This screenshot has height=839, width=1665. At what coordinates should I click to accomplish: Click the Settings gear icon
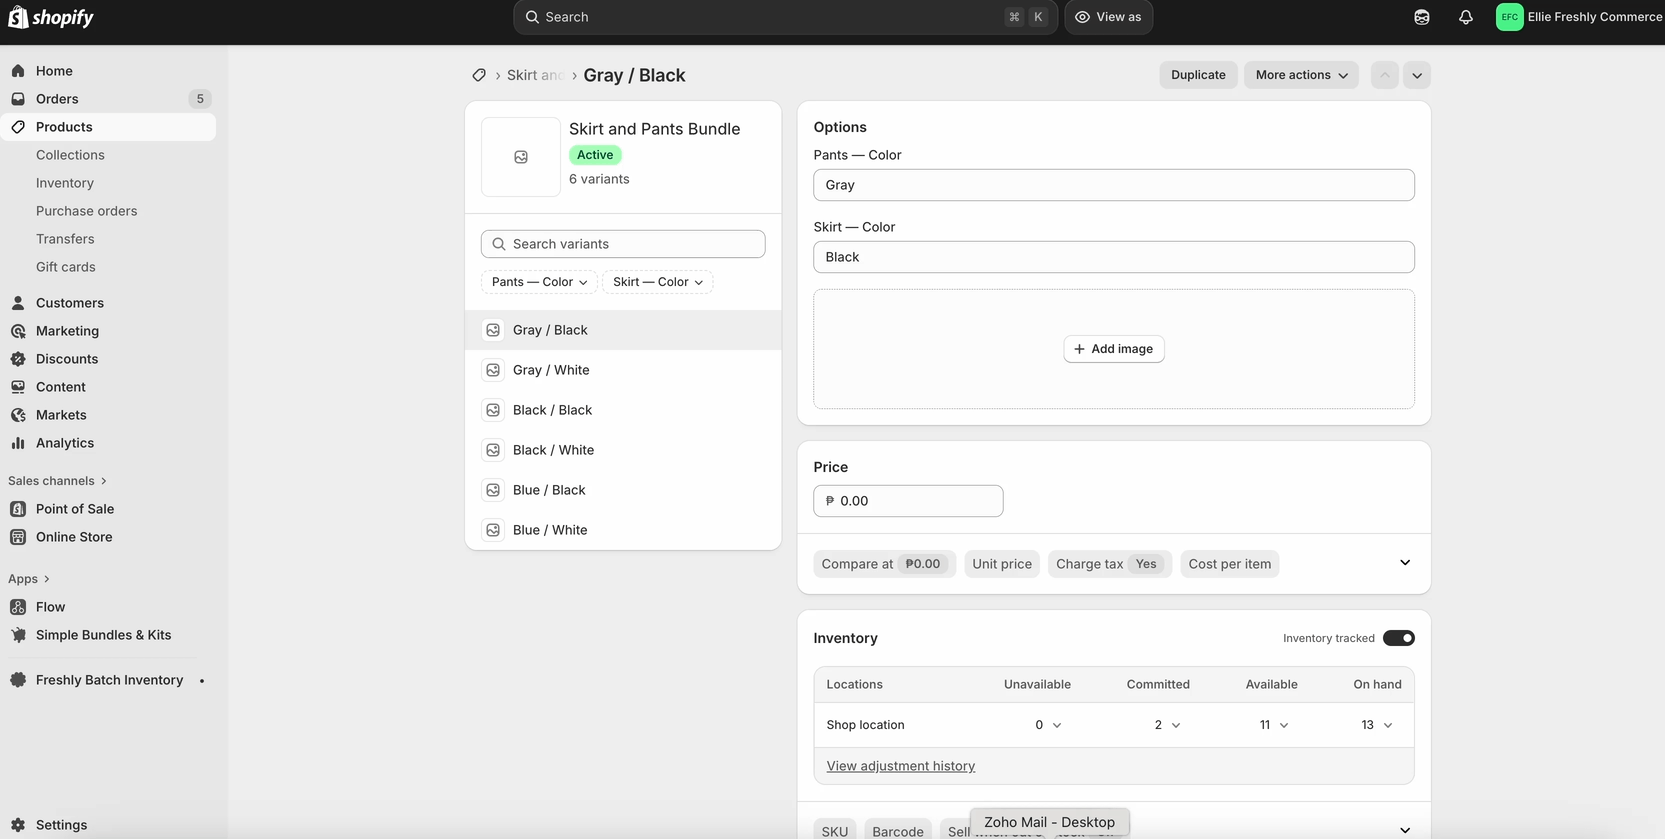[x=18, y=825]
